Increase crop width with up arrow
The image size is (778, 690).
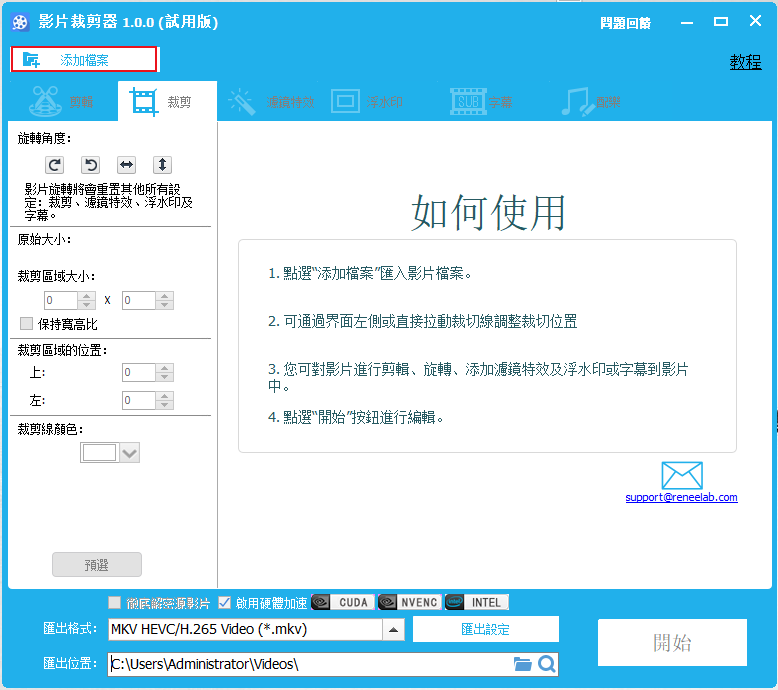tap(86, 296)
